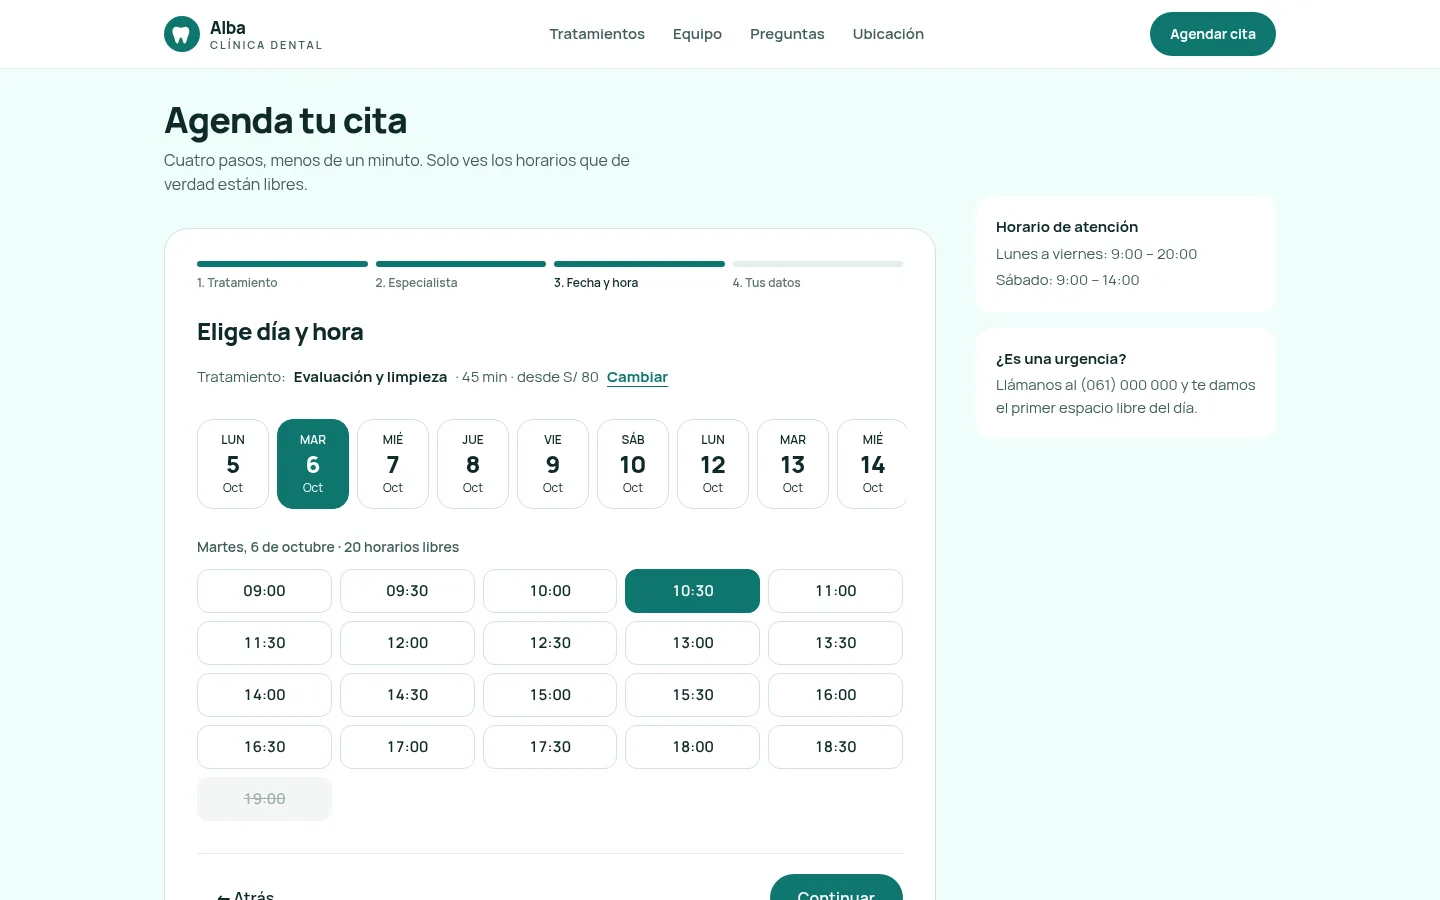The image size is (1440, 900).
Task: Select the 12:00 time slot
Action: pos(407,643)
